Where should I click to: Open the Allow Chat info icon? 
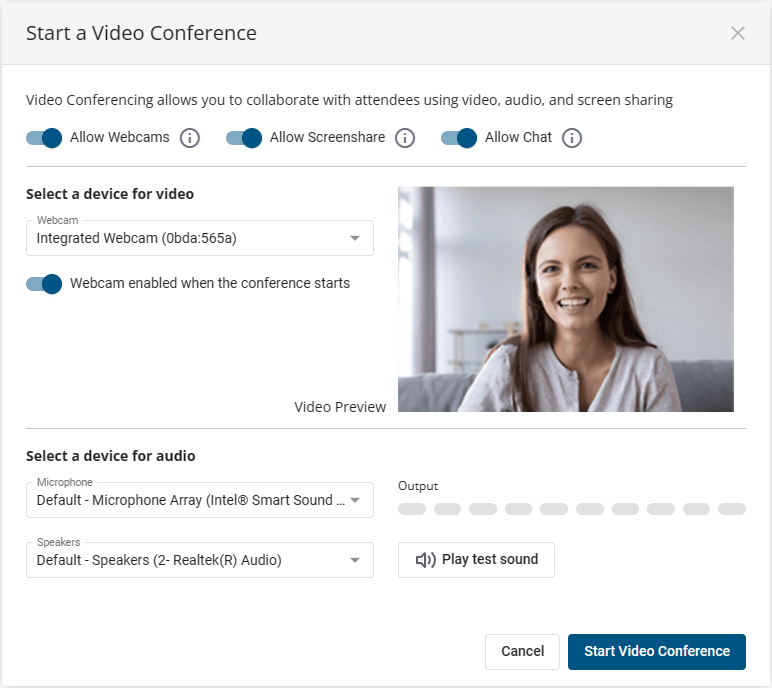point(572,138)
